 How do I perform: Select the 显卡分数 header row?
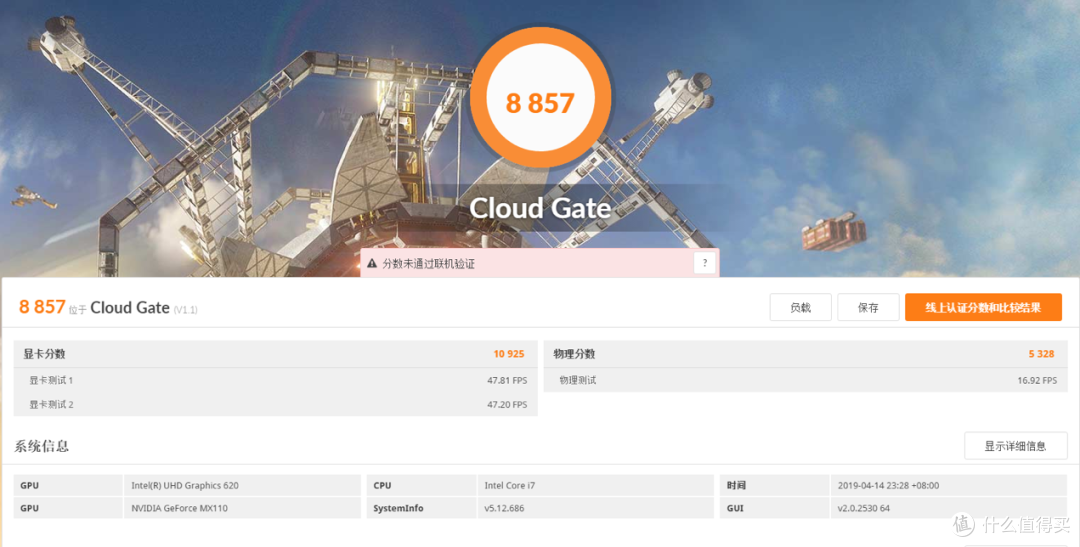pos(276,354)
